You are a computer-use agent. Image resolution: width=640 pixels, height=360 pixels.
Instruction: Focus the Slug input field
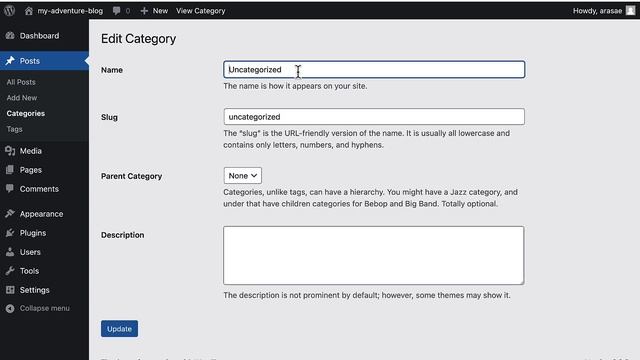click(x=374, y=117)
